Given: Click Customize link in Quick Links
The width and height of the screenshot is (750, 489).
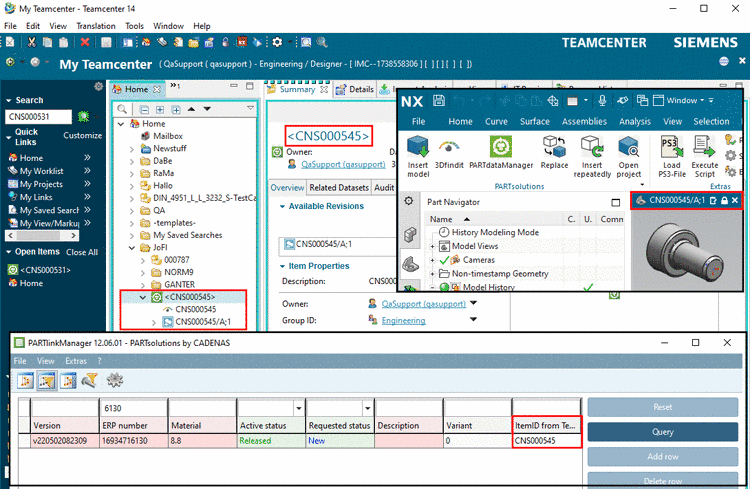Looking at the screenshot, I should click(82, 135).
